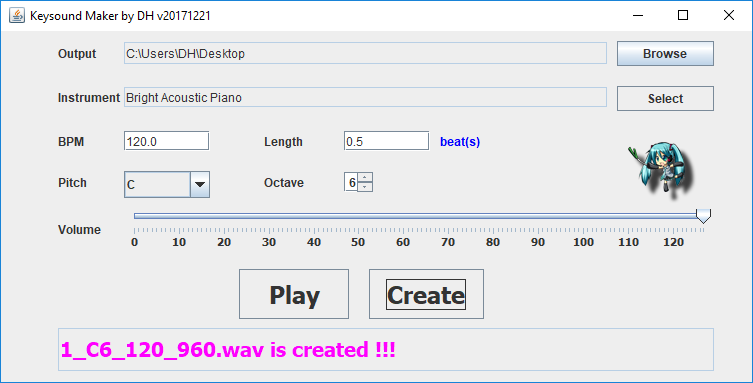The image size is (753, 383).
Task: Click the BPM label
Action: click(71, 142)
